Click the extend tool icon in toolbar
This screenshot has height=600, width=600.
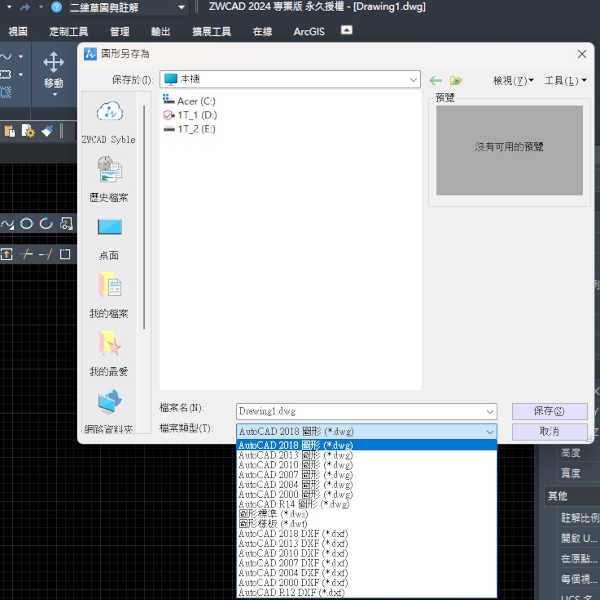click(46, 254)
